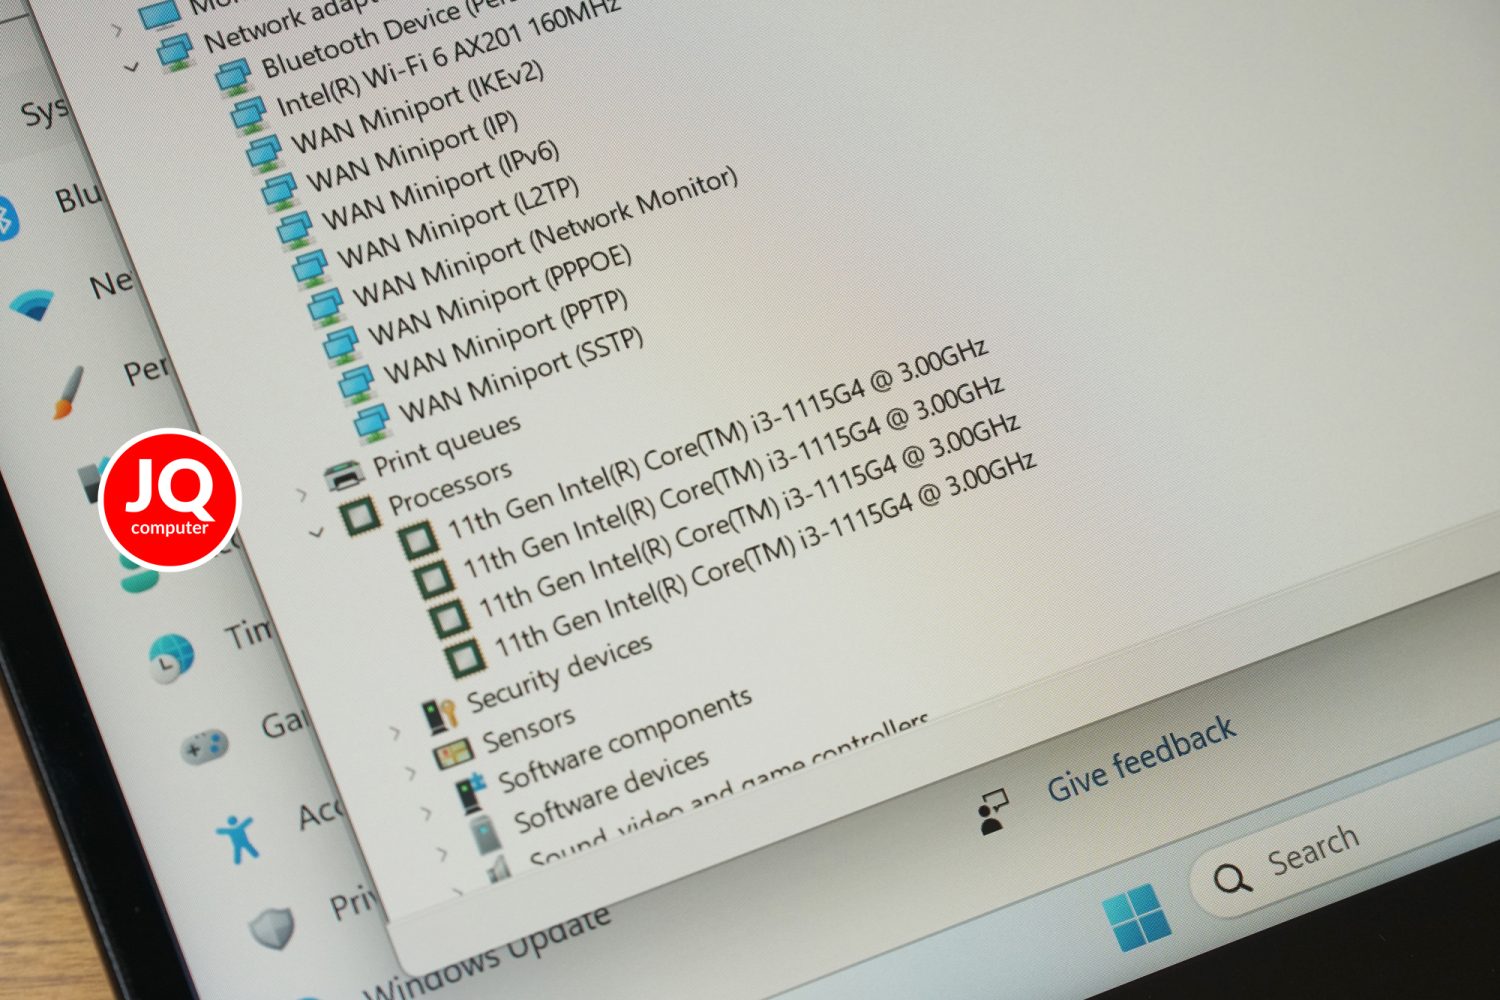Click the Time clock icon in Settings
1500x1000 pixels.
pos(172,658)
